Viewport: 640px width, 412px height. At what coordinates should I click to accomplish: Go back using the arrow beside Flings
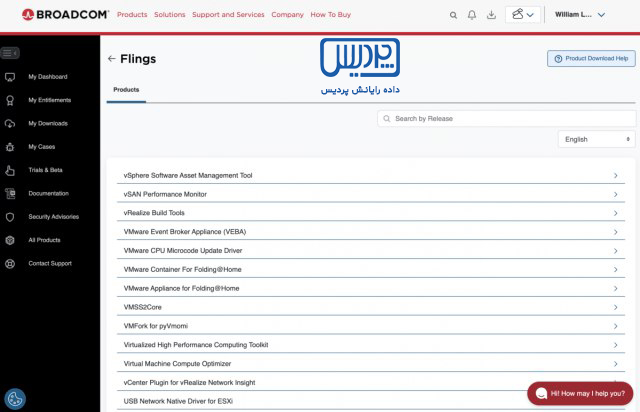[x=111, y=59]
